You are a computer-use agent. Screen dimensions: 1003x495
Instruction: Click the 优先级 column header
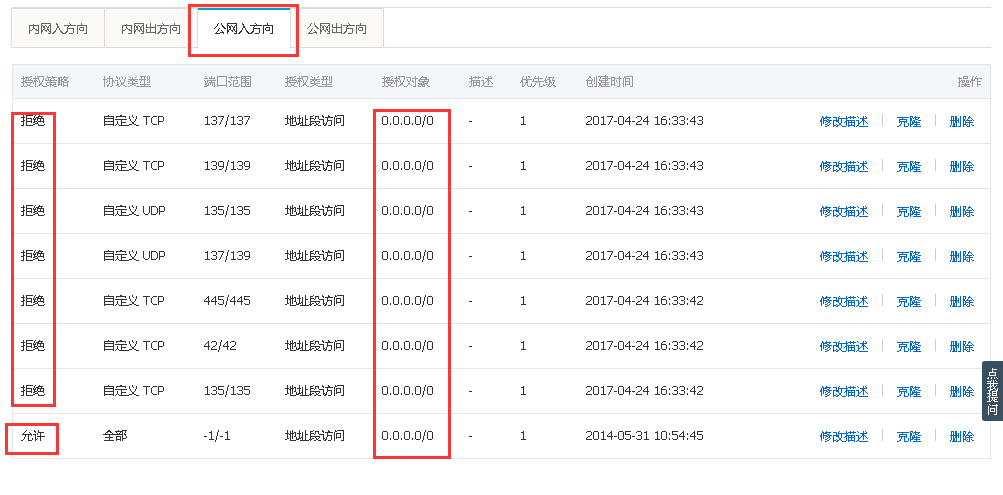[537, 82]
